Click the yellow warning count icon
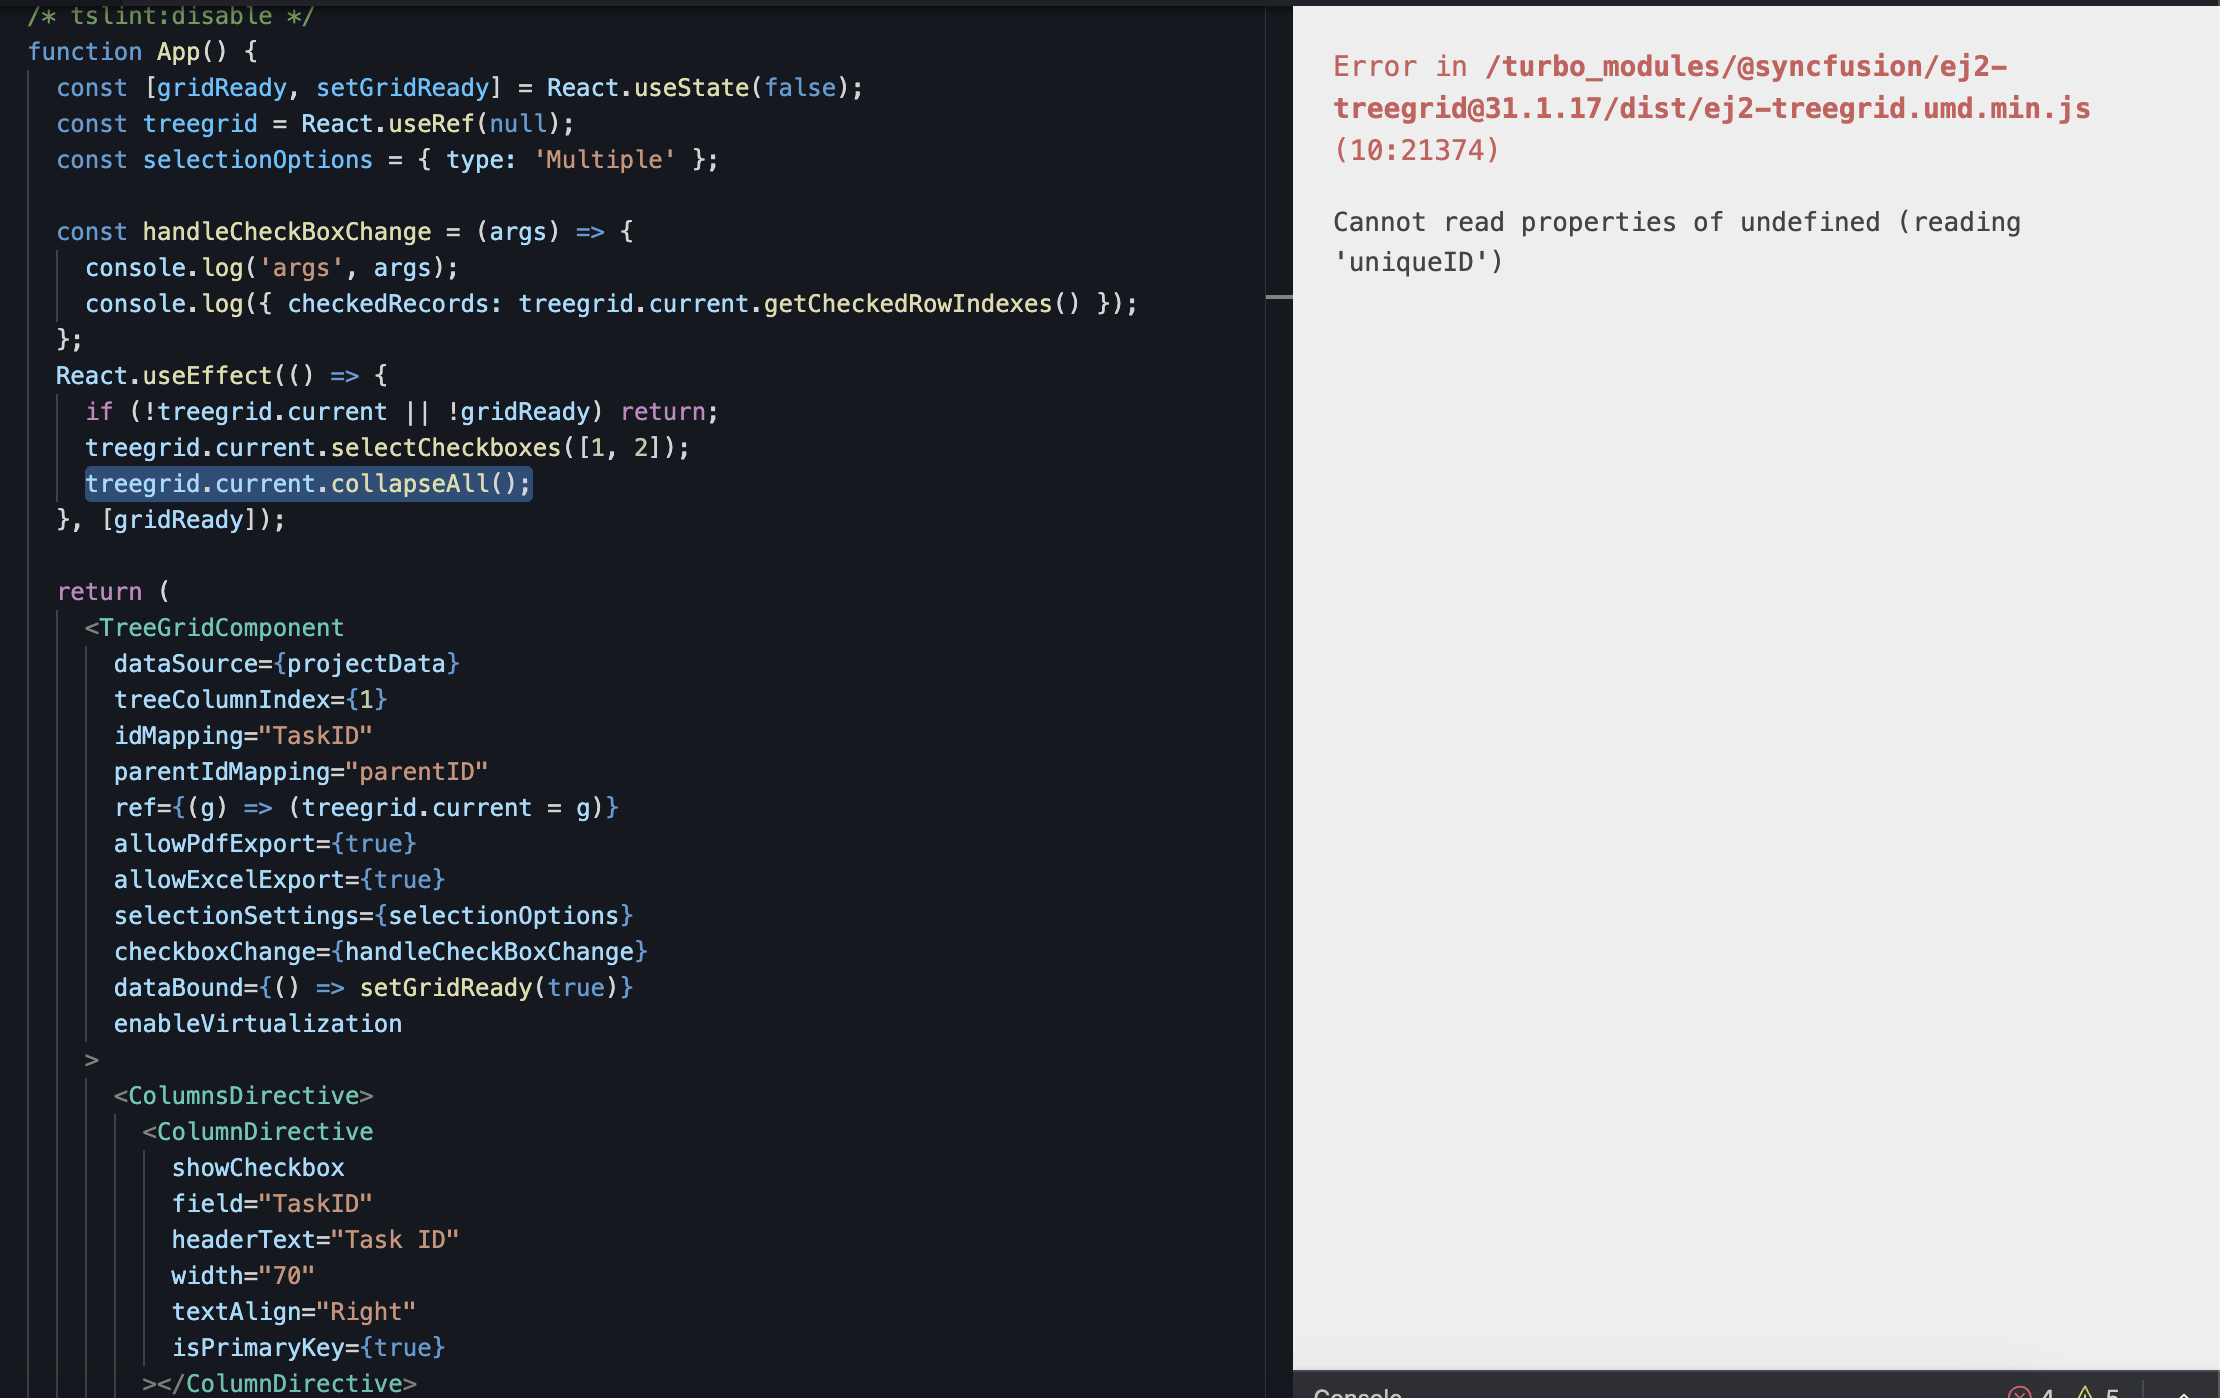 tap(2085, 1392)
